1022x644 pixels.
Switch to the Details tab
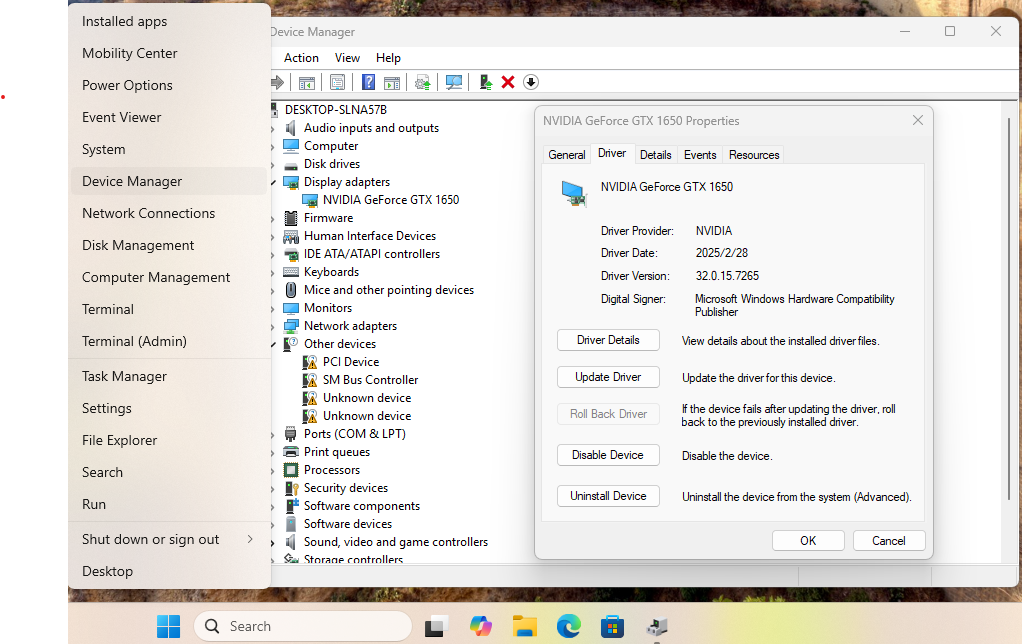tap(656, 155)
